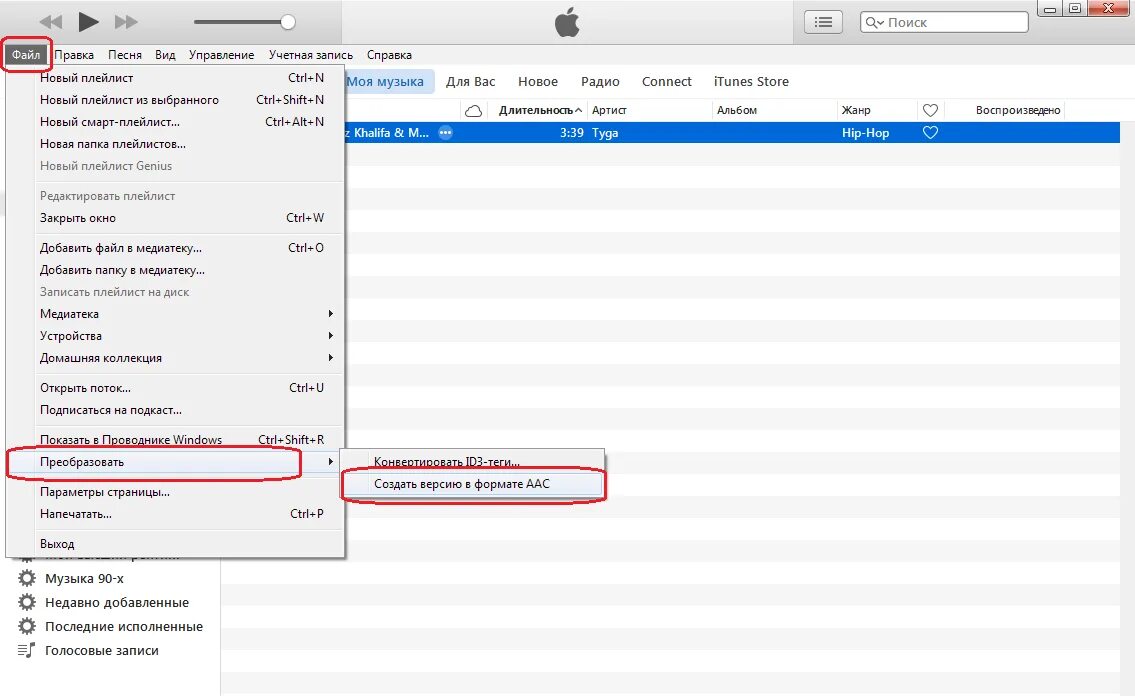Choose Новый плейлист from the menu
1135x696 pixels.
(174, 78)
